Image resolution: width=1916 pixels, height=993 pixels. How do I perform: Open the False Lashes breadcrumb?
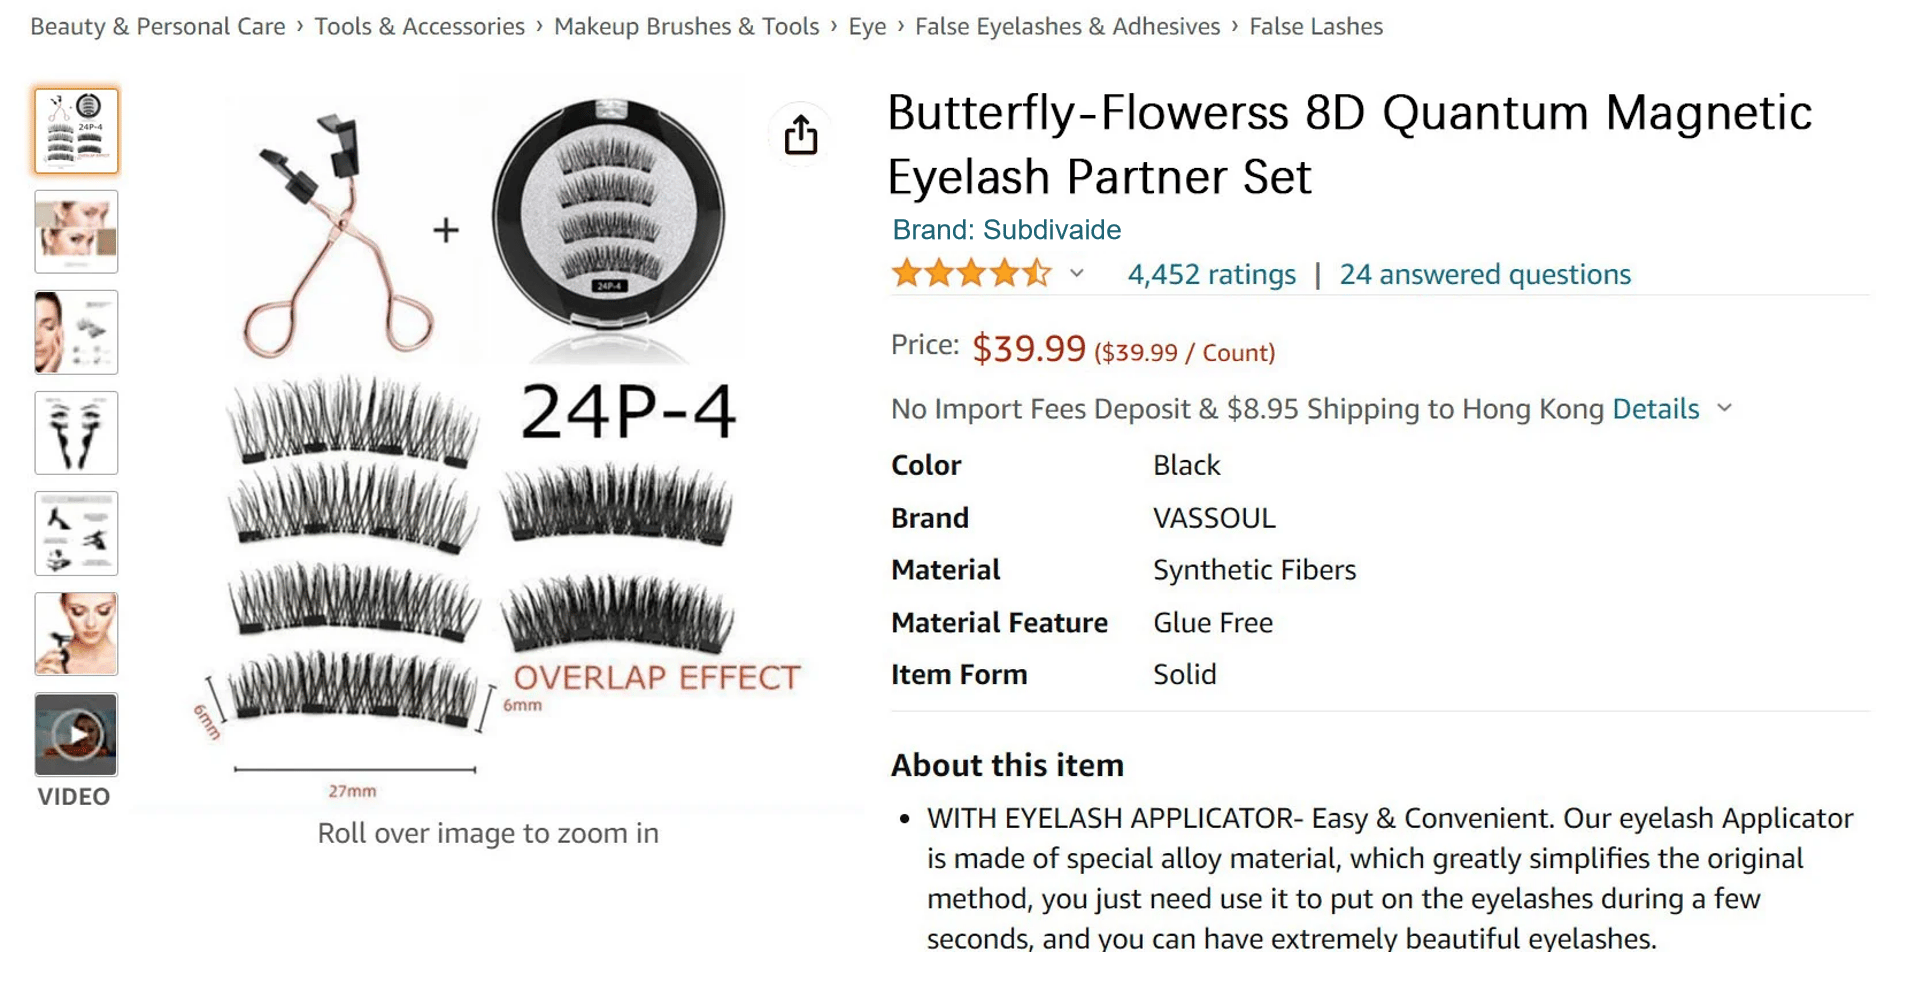tap(1316, 26)
